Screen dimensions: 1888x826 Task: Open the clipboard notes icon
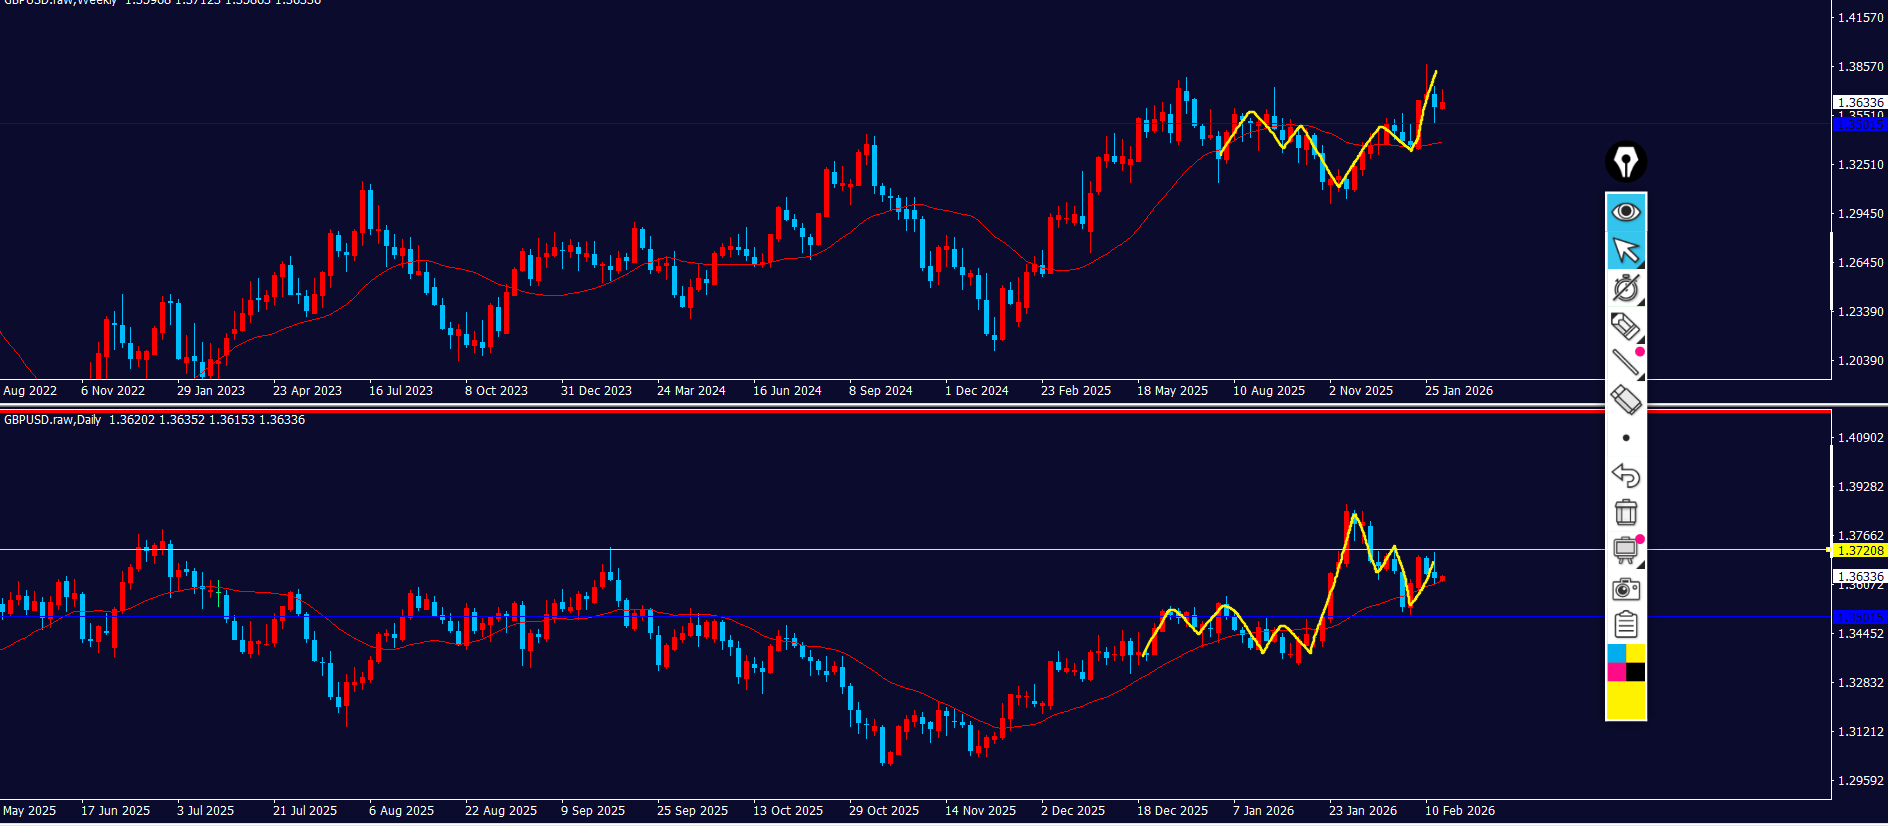pos(1625,625)
